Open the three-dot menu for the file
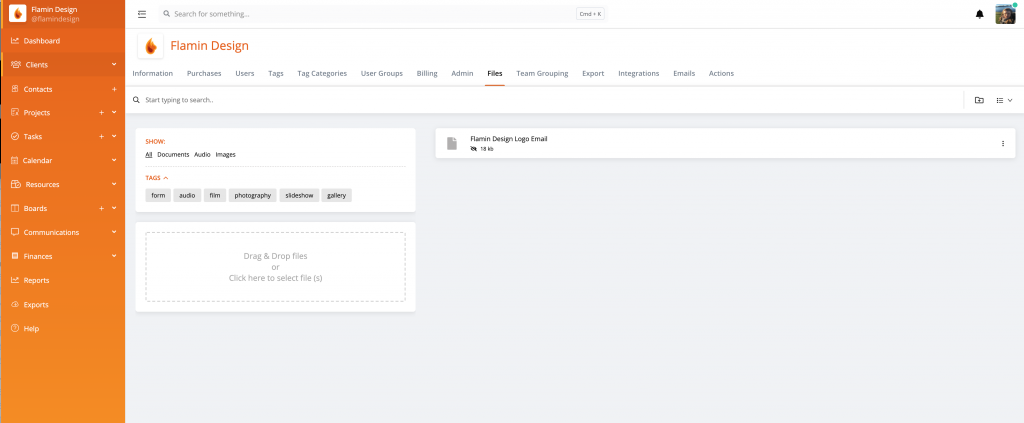Image resolution: width=1024 pixels, height=423 pixels. coord(1003,143)
